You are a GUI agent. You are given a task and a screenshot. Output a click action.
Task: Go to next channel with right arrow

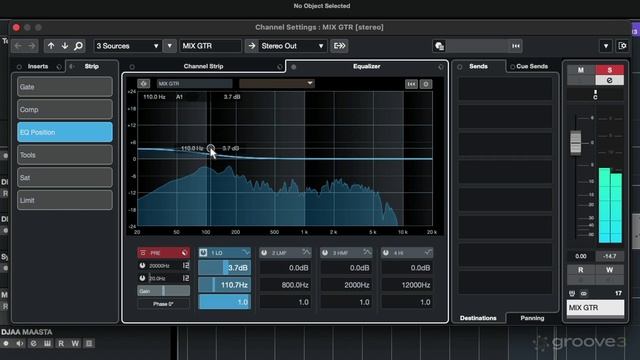click(31, 46)
